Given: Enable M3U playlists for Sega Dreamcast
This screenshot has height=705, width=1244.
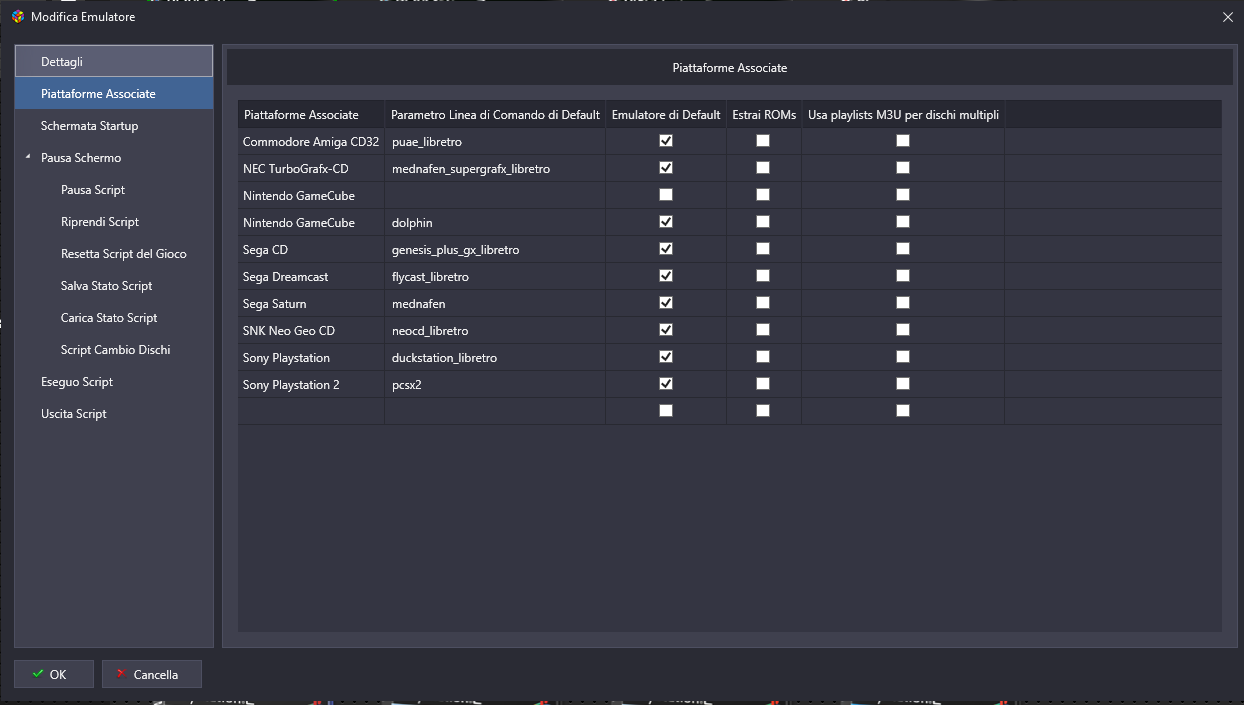Looking at the screenshot, I should (x=903, y=276).
